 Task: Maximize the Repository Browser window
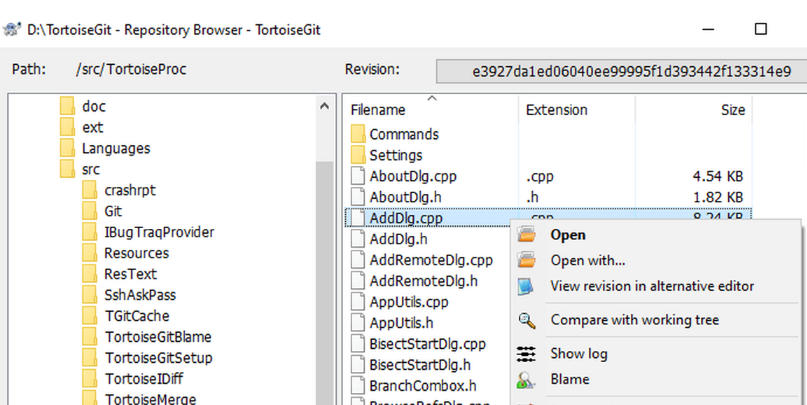click(x=760, y=30)
